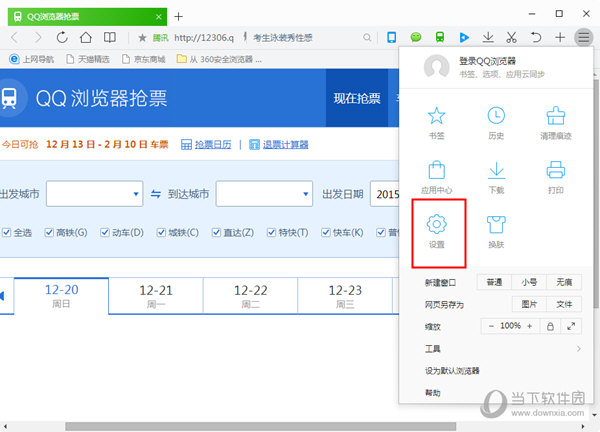Click the bookmark star in address bar

(142, 37)
